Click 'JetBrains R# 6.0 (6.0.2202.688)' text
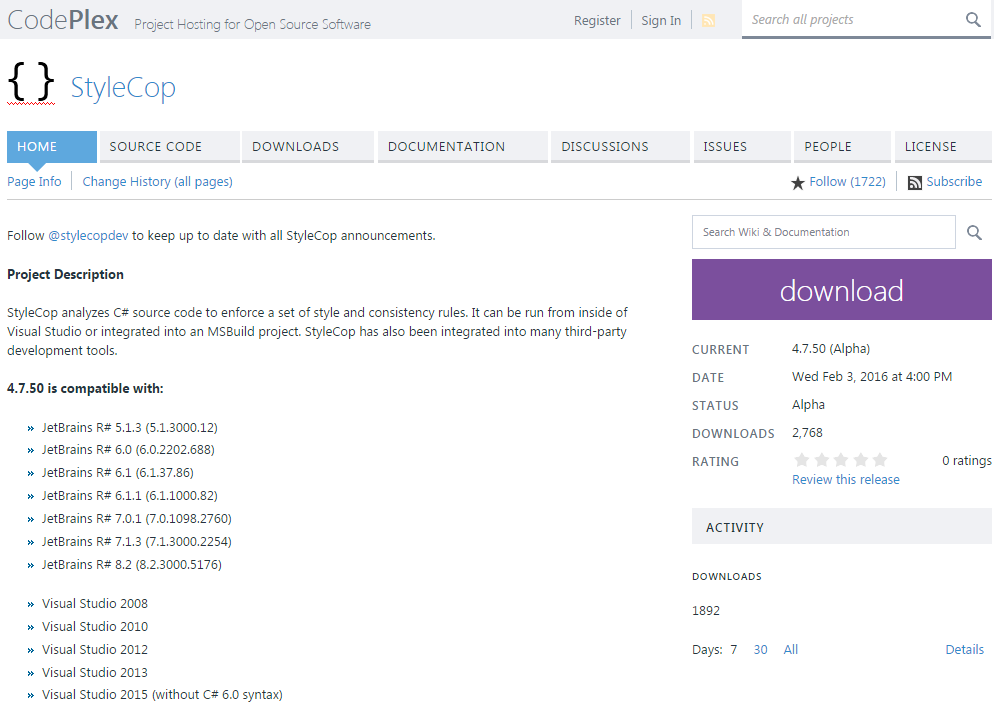Viewport: 994px width, 707px height. tap(128, 450)
